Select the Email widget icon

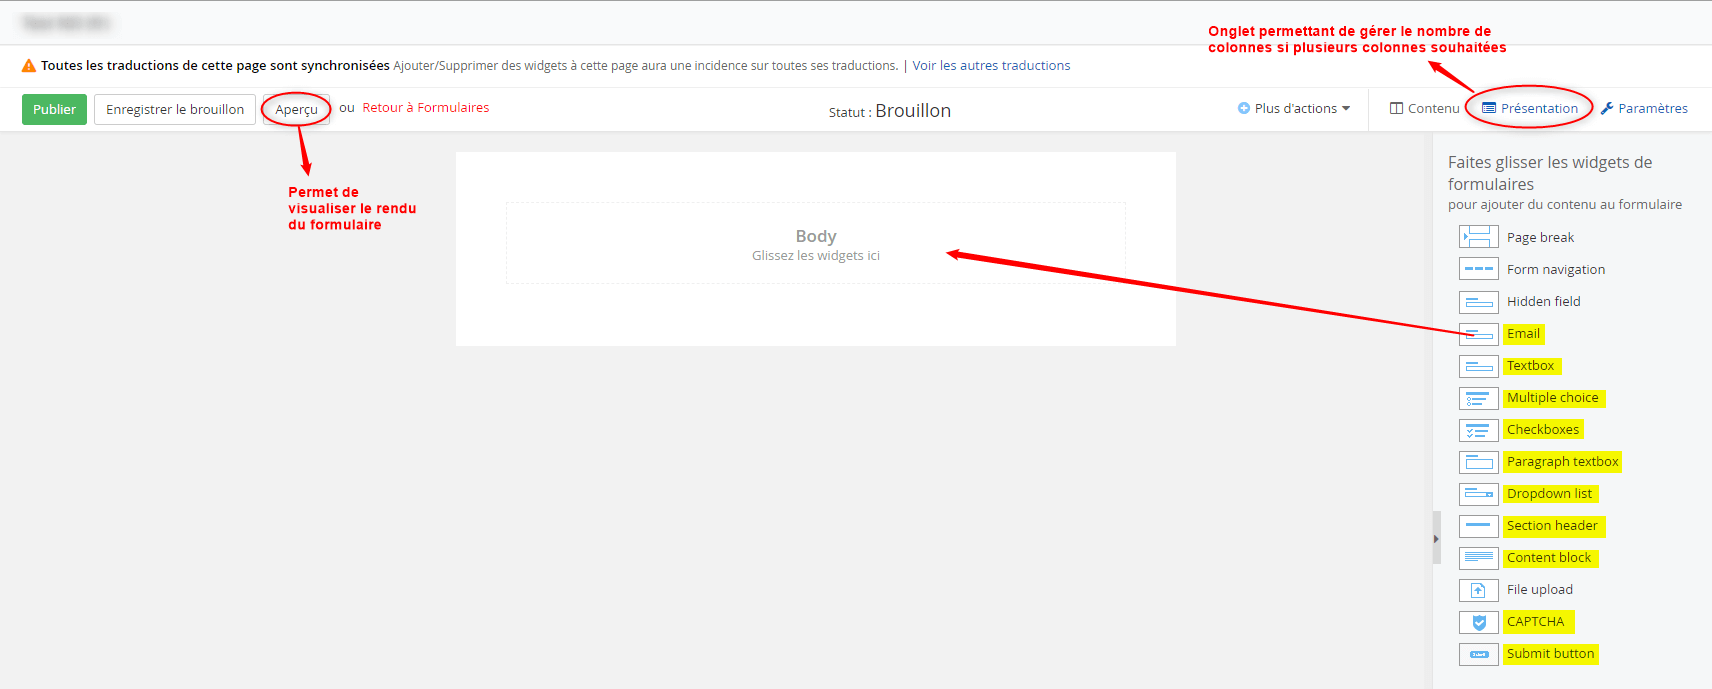[x=1478, y=334]
